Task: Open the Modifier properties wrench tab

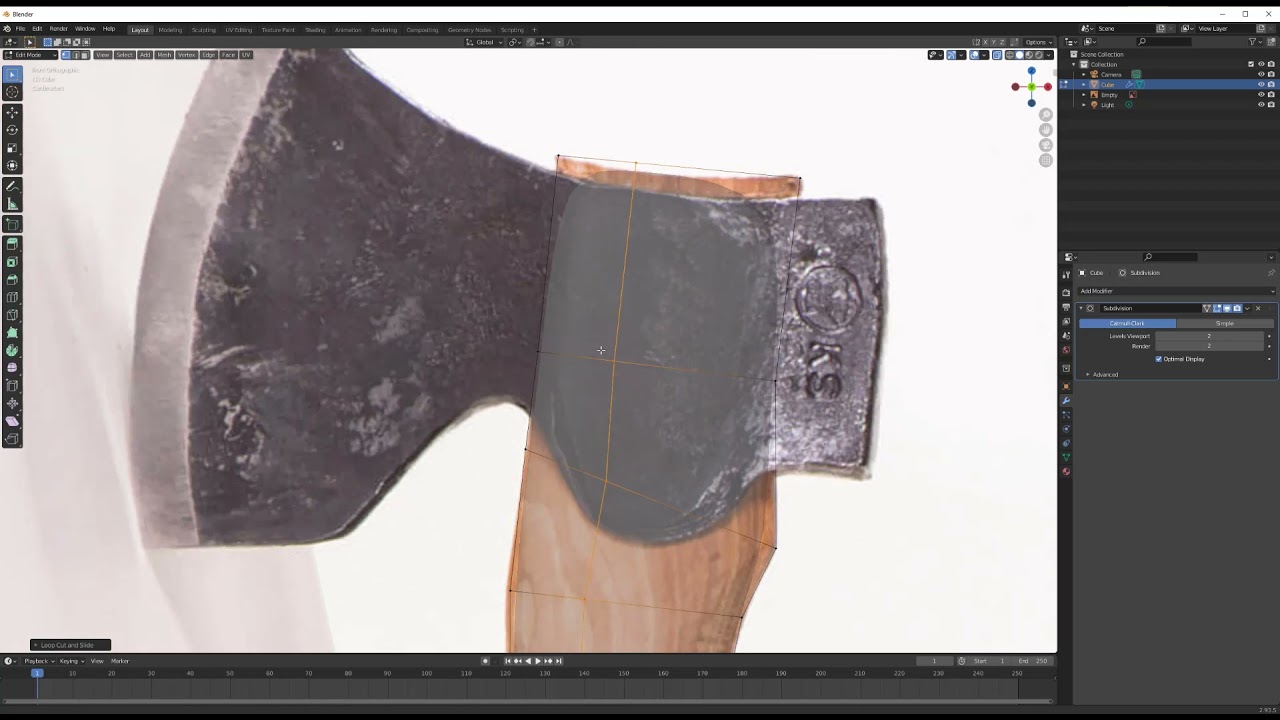Action: 1066,400
